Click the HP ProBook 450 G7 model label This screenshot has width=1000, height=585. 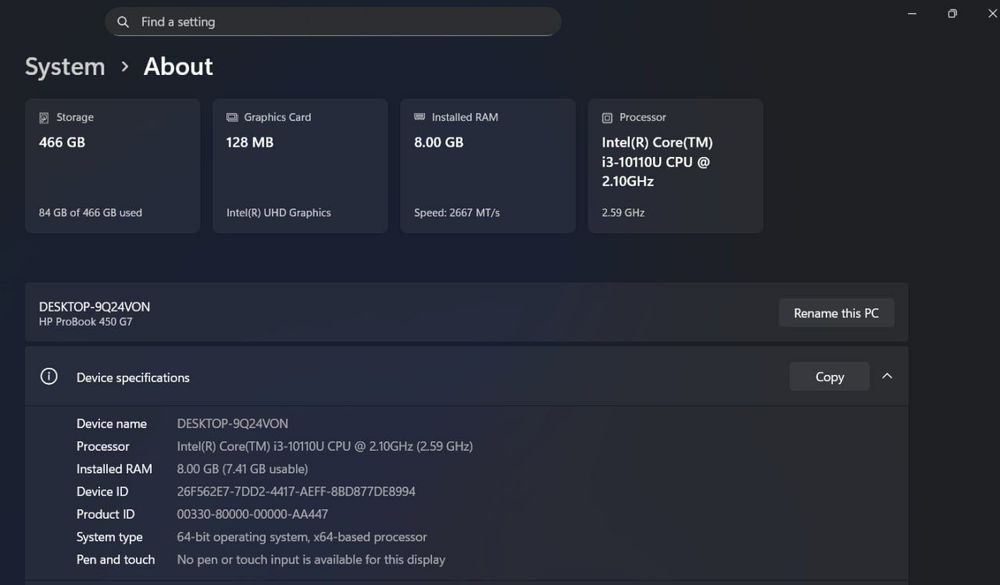point(86,323)
